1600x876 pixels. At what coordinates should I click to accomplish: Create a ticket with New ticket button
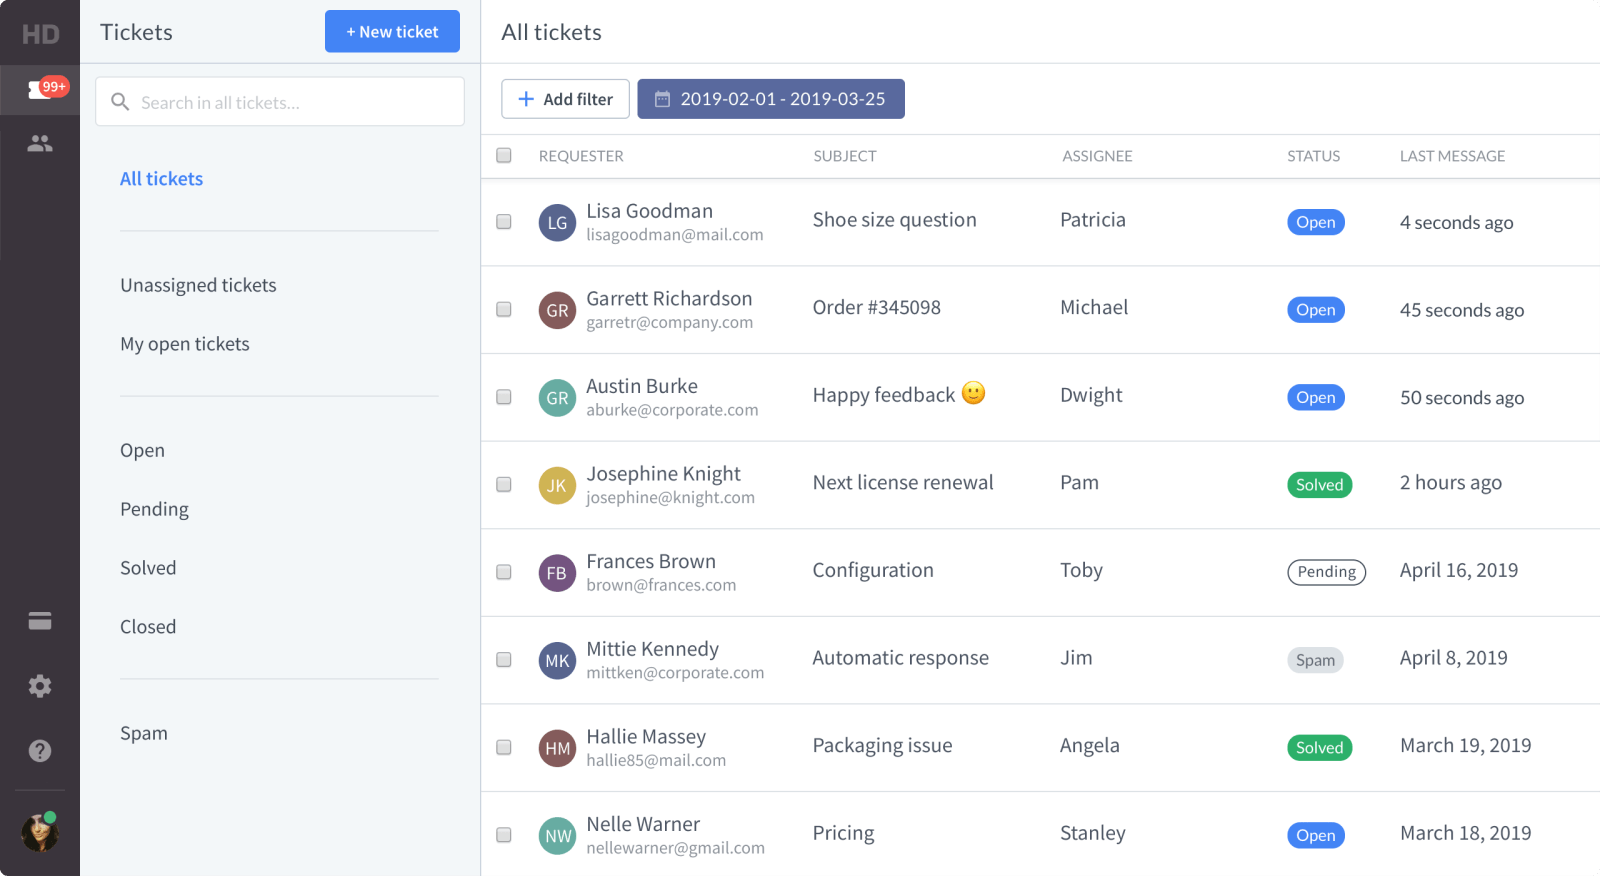click(392, 32)
